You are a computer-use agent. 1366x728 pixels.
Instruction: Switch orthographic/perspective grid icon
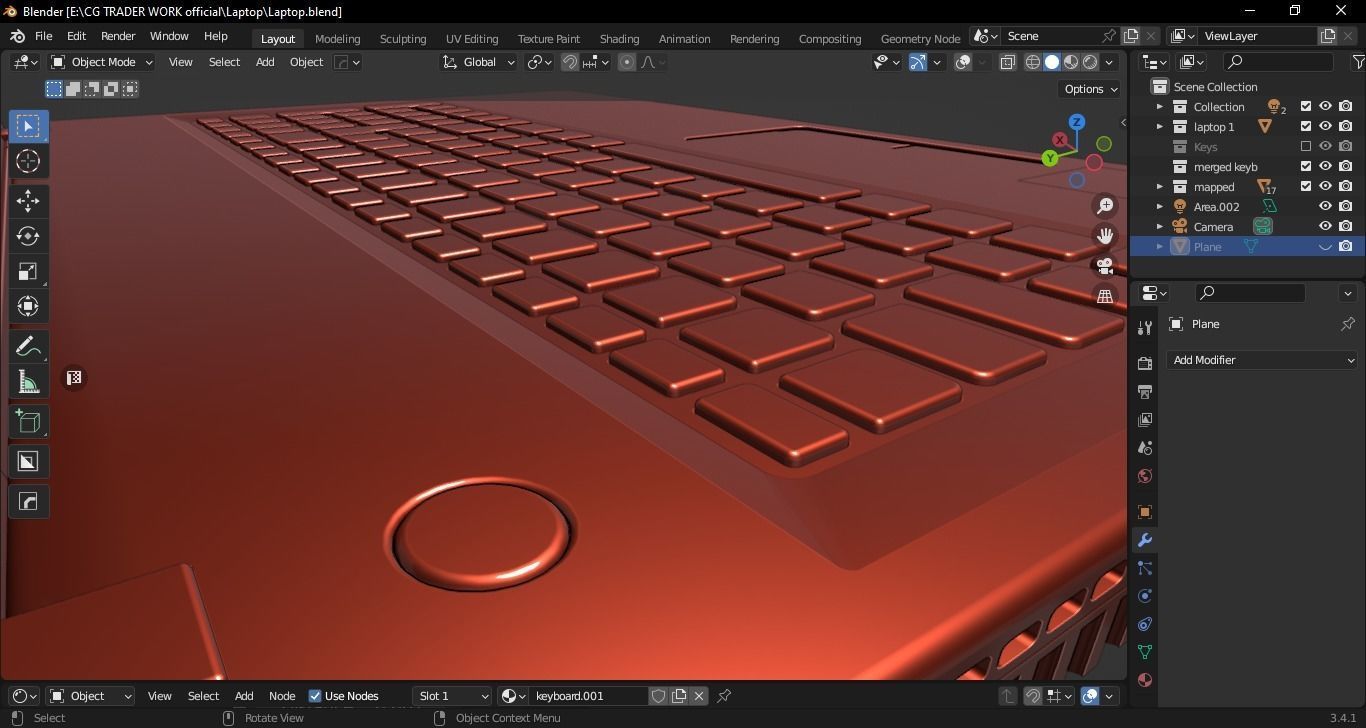coord(1105,296)
